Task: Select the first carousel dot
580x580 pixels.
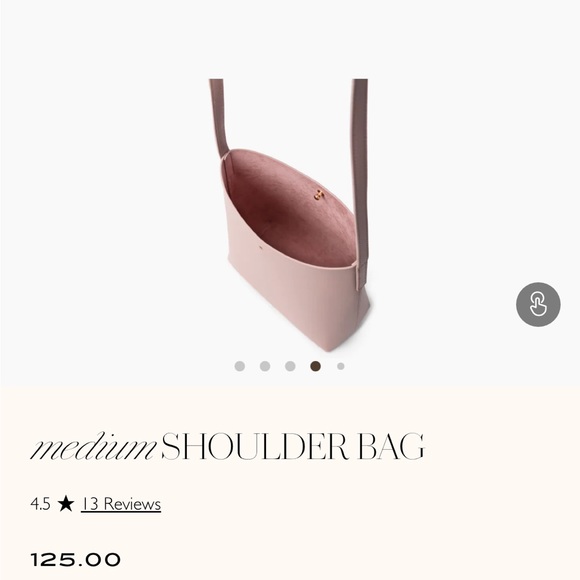Action: tap(240, 366)
